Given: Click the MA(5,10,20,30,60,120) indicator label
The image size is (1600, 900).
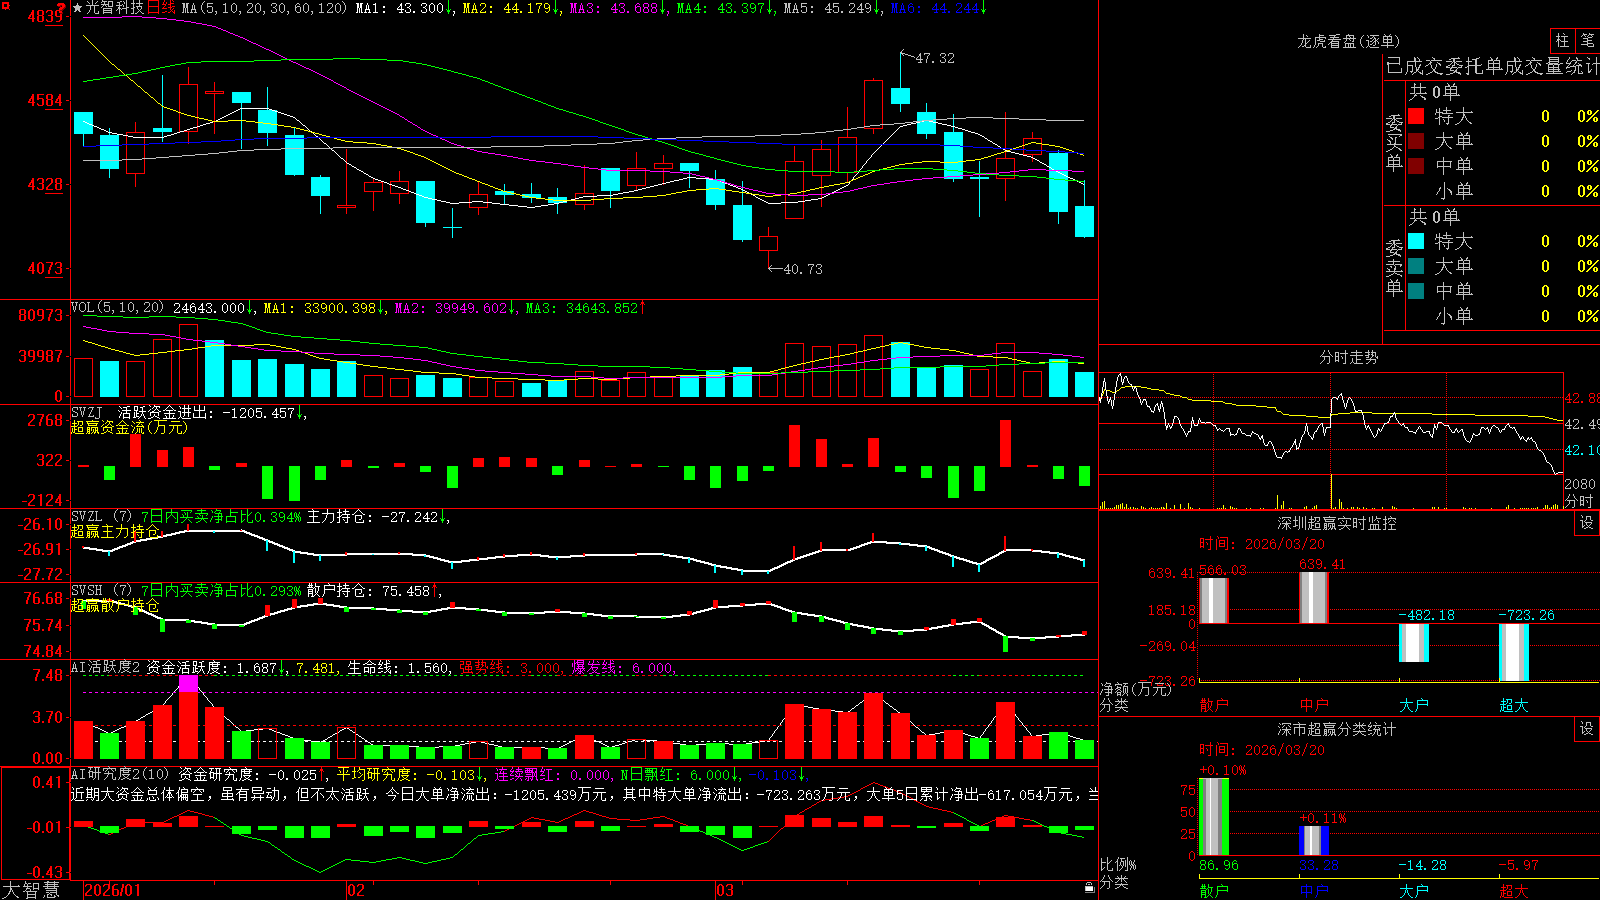Looking at the screenshot, I should coord(264,8).
